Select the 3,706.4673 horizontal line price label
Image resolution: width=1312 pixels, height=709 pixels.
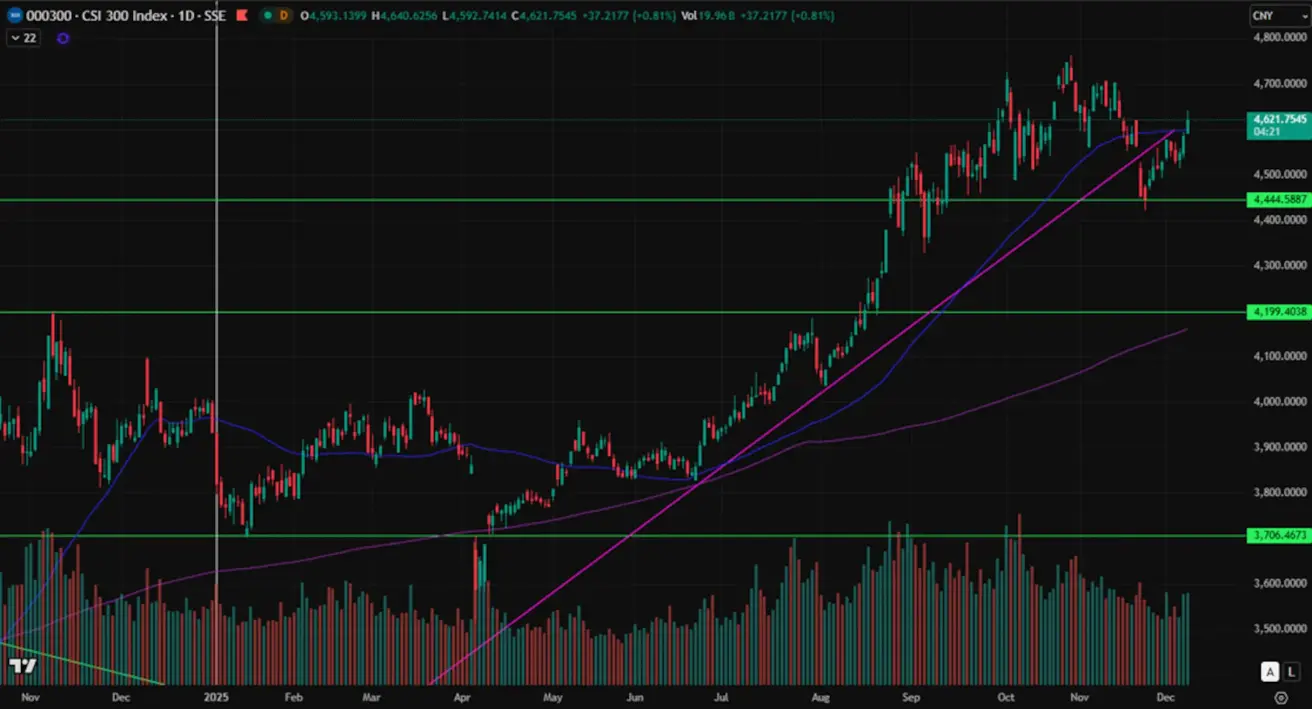(1279, 536)
